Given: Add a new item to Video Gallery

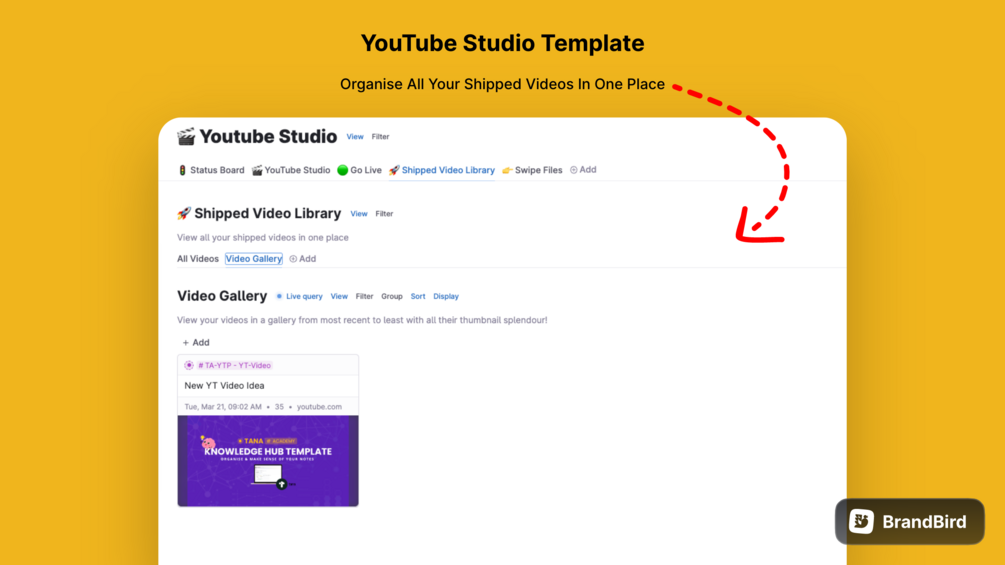Looking at the screenshot, I should point(196,343).
